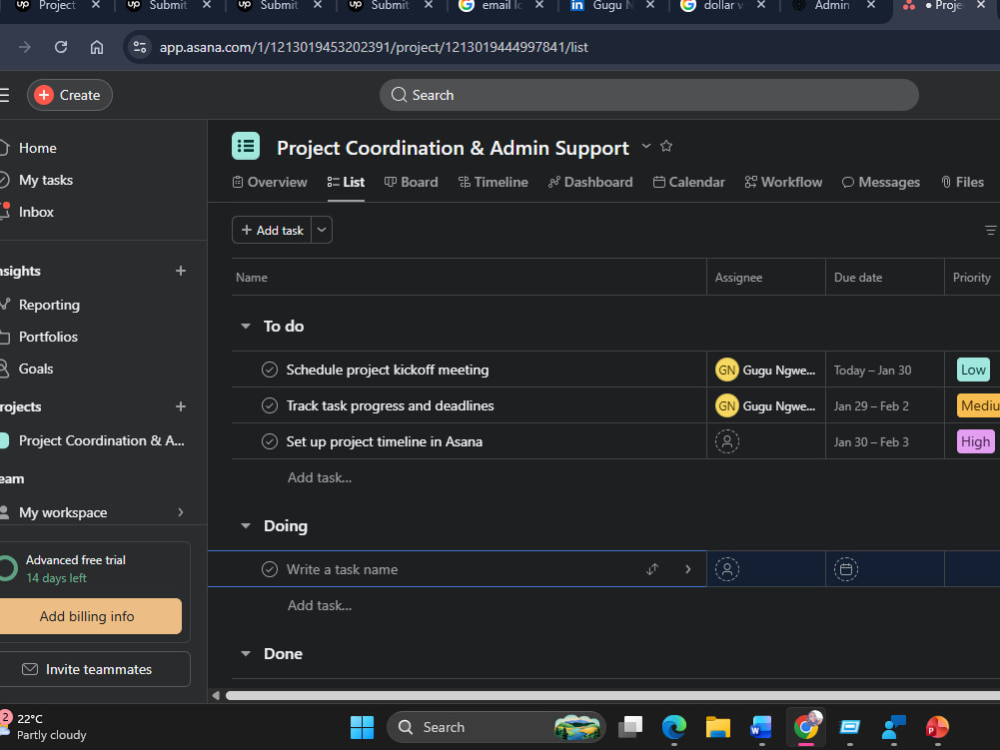Image resolution: width=1000 pixels, height=750 pixels.
Task: Click the horizontal scrollbar below the task list
Action: click(x=612, y=695)
